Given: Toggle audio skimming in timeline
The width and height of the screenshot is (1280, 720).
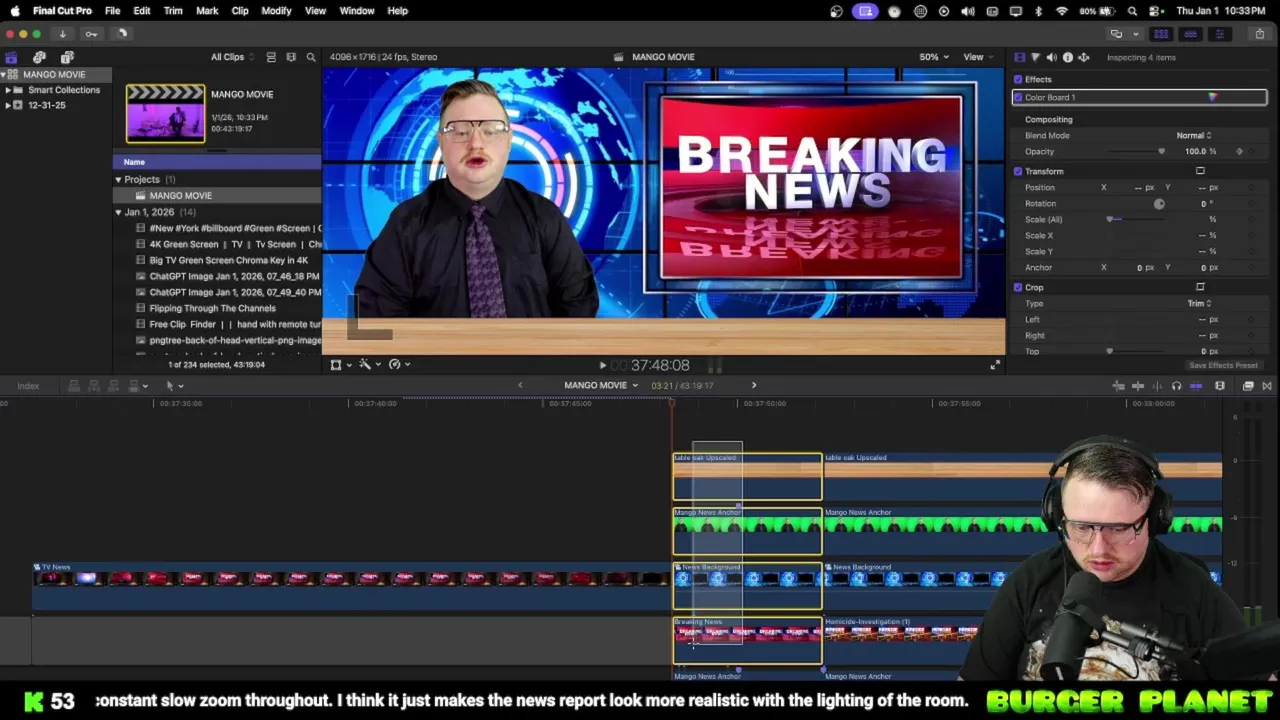Looking at the screenshot, I should (1176, 386).
